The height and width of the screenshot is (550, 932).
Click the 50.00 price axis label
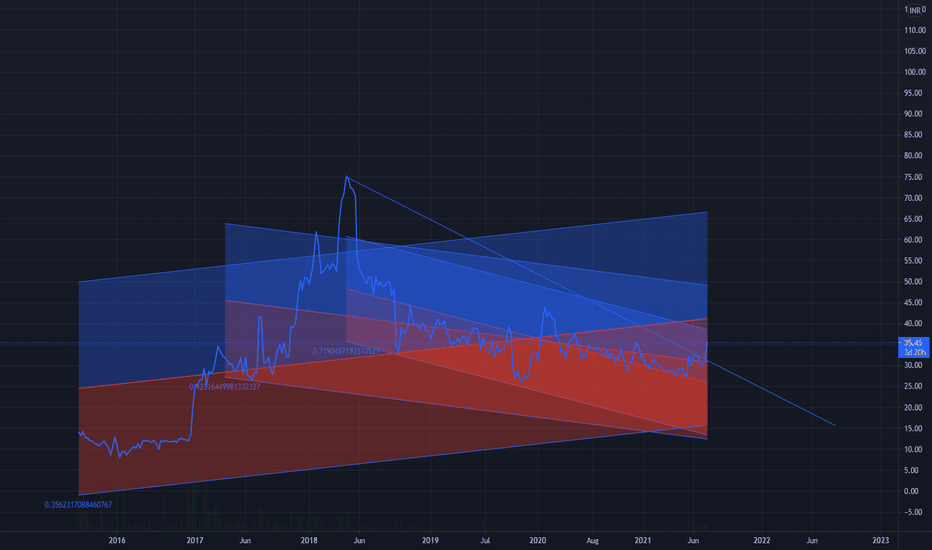[x=913, y=282]
